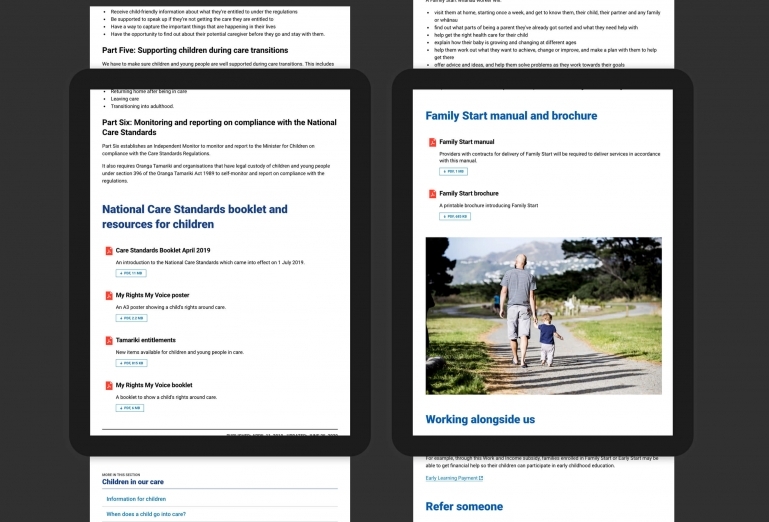Click 'An A3 poster showing a child's rights' text

[x=171, y=307]
